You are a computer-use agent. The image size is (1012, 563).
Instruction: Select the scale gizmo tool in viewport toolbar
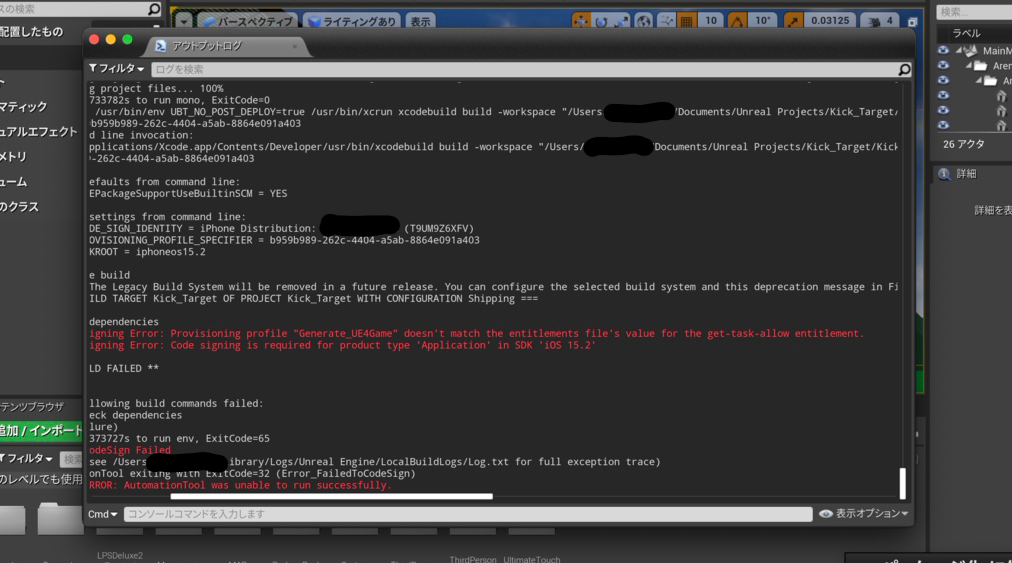tap(622, 21)
